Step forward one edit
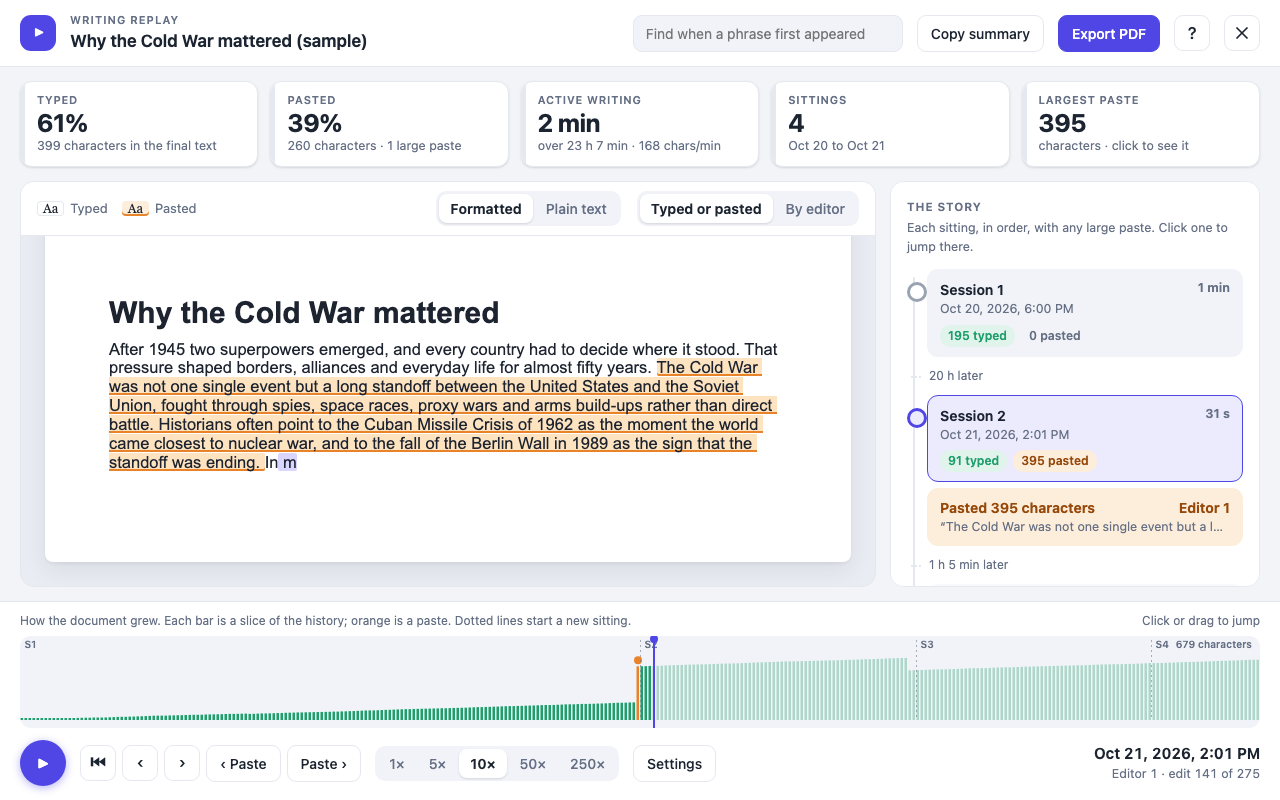 click(x=182, y=763)
